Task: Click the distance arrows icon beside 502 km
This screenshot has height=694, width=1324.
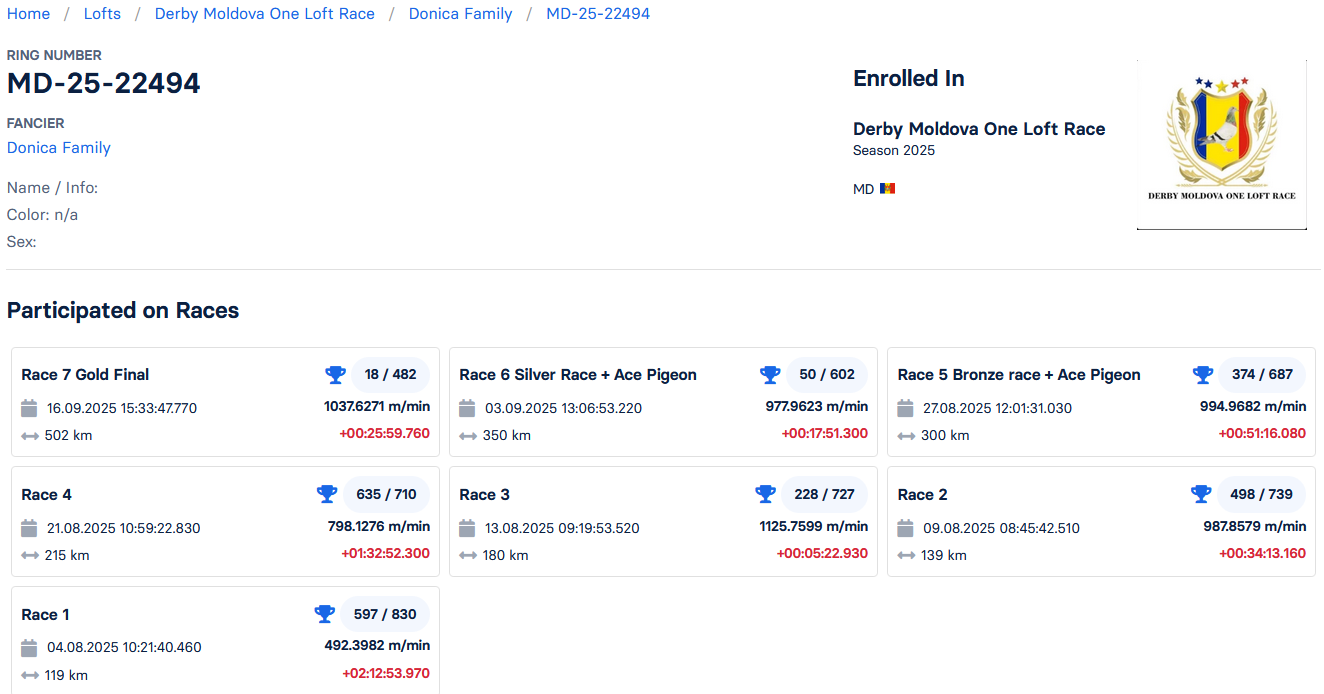Action: tap(29, 436)
